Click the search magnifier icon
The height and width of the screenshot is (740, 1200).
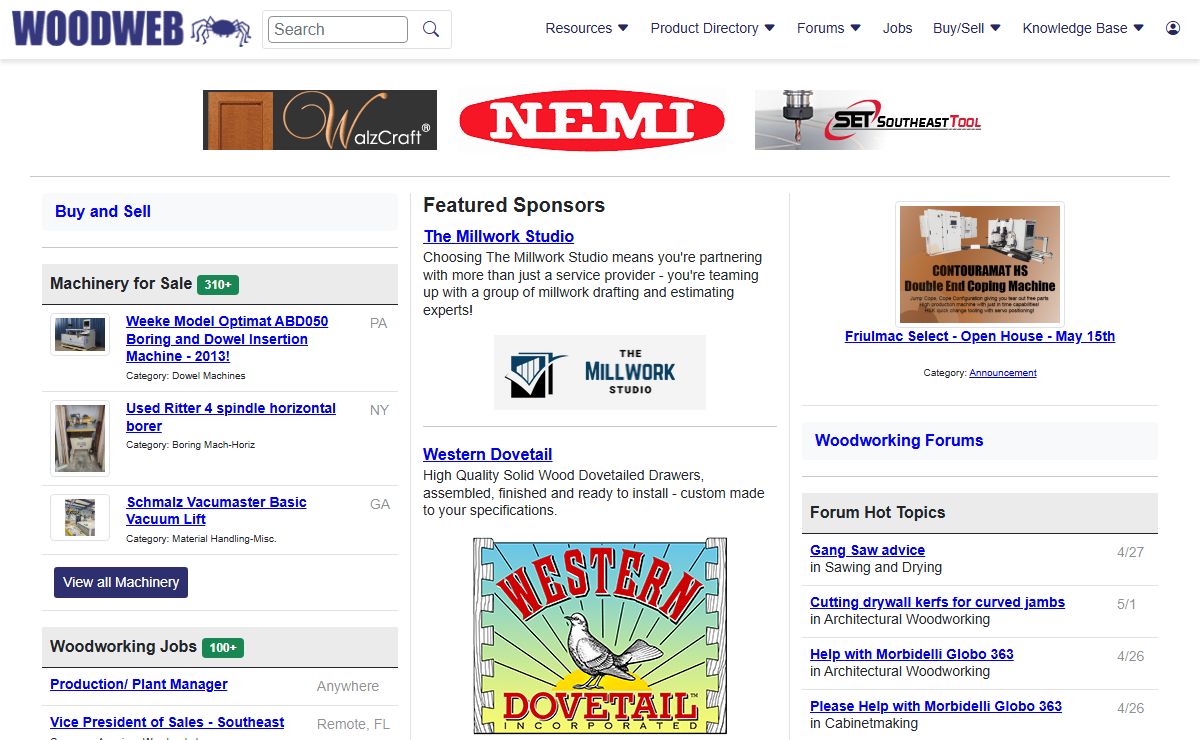[431, 29]
